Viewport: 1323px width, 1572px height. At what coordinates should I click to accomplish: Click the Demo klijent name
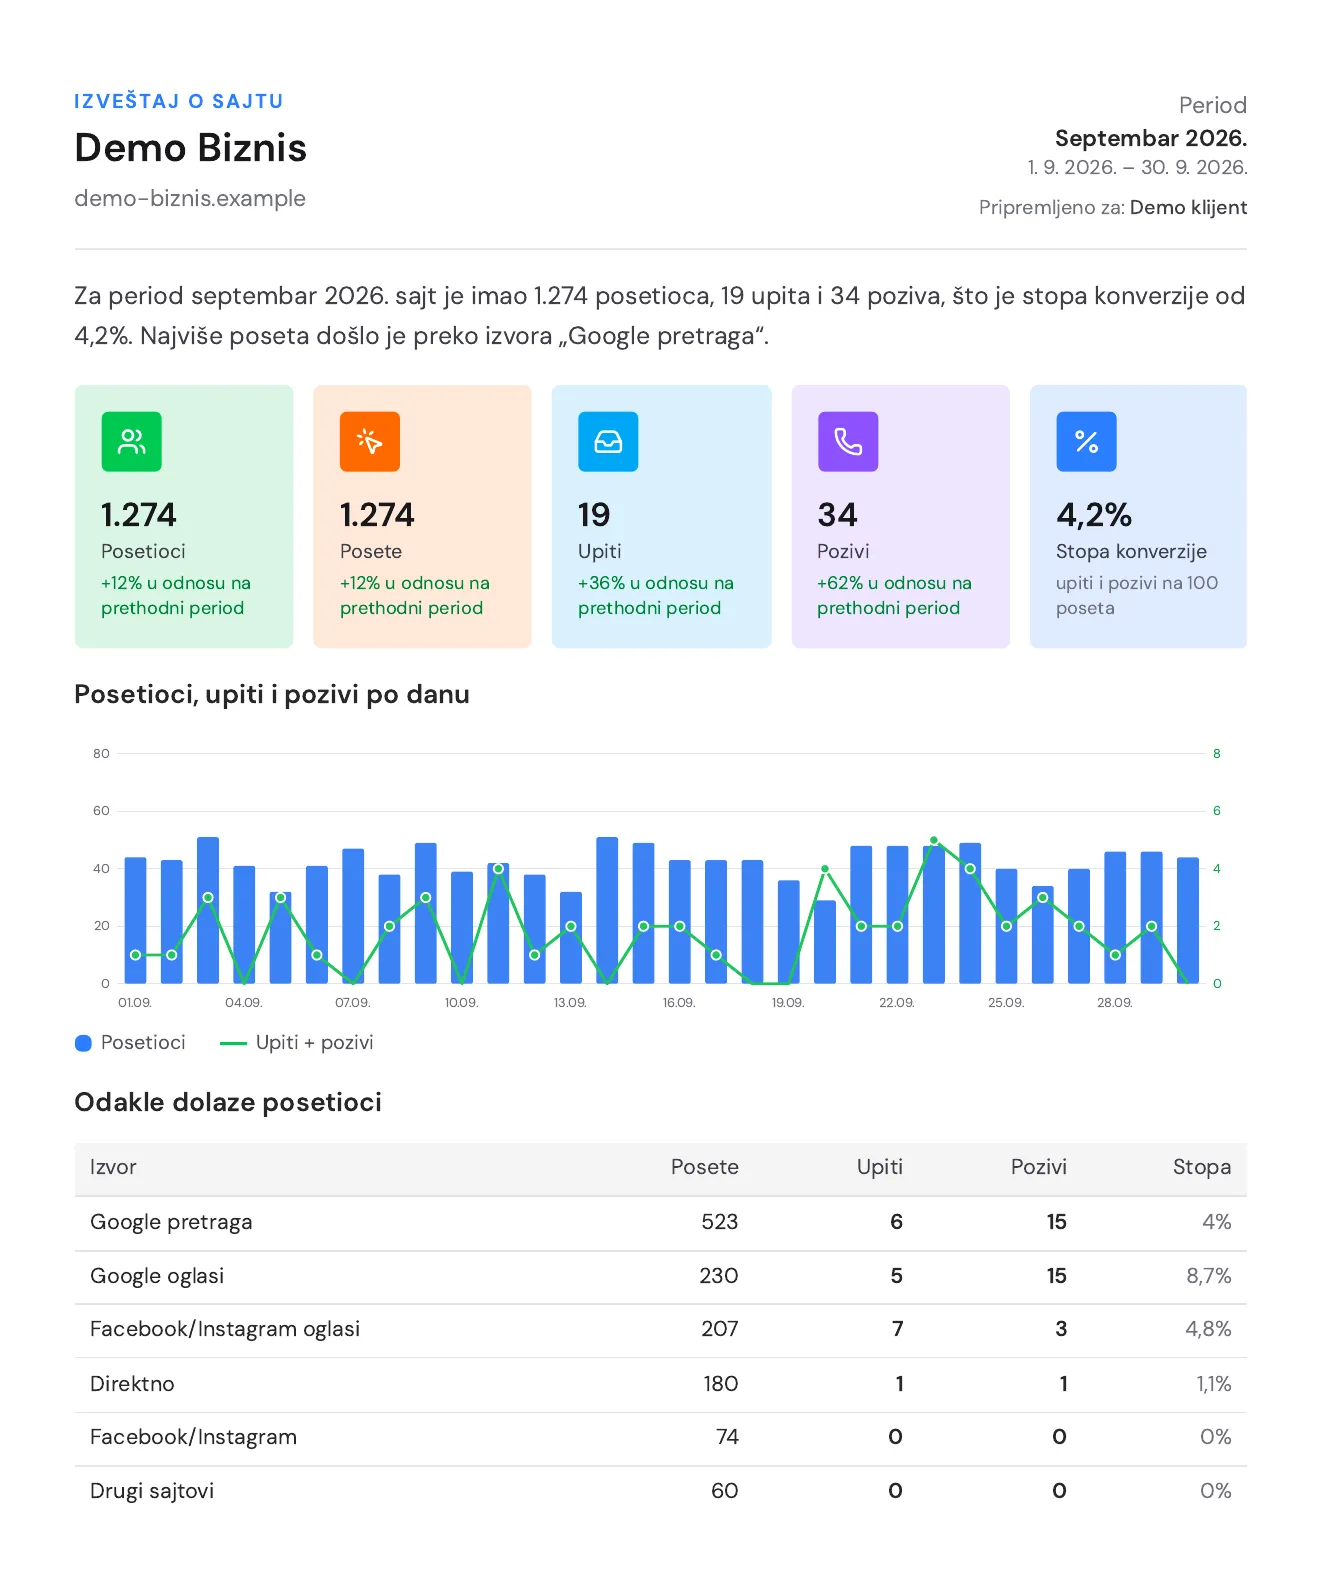pyautogui.click(x=1188, y=207)
